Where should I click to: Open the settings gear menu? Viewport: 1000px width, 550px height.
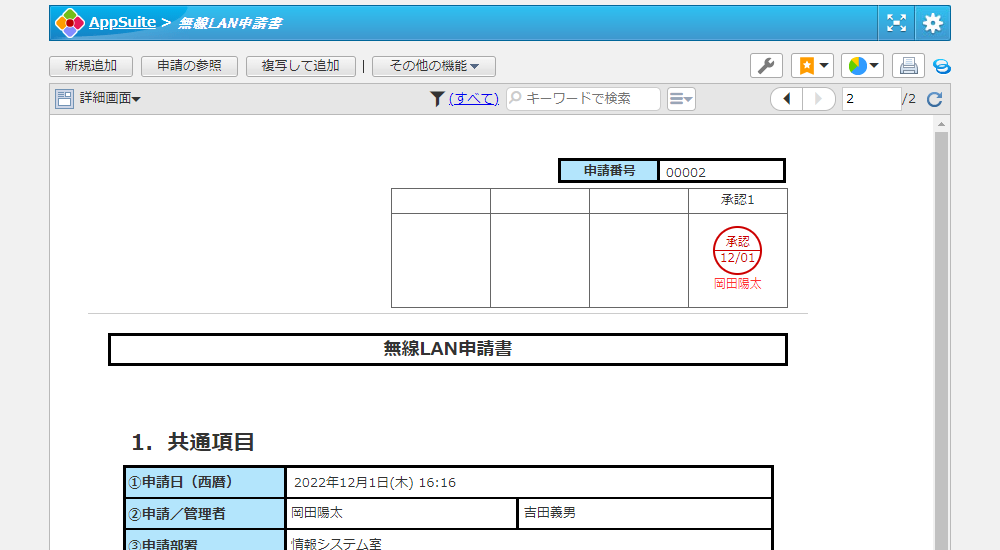933,23
